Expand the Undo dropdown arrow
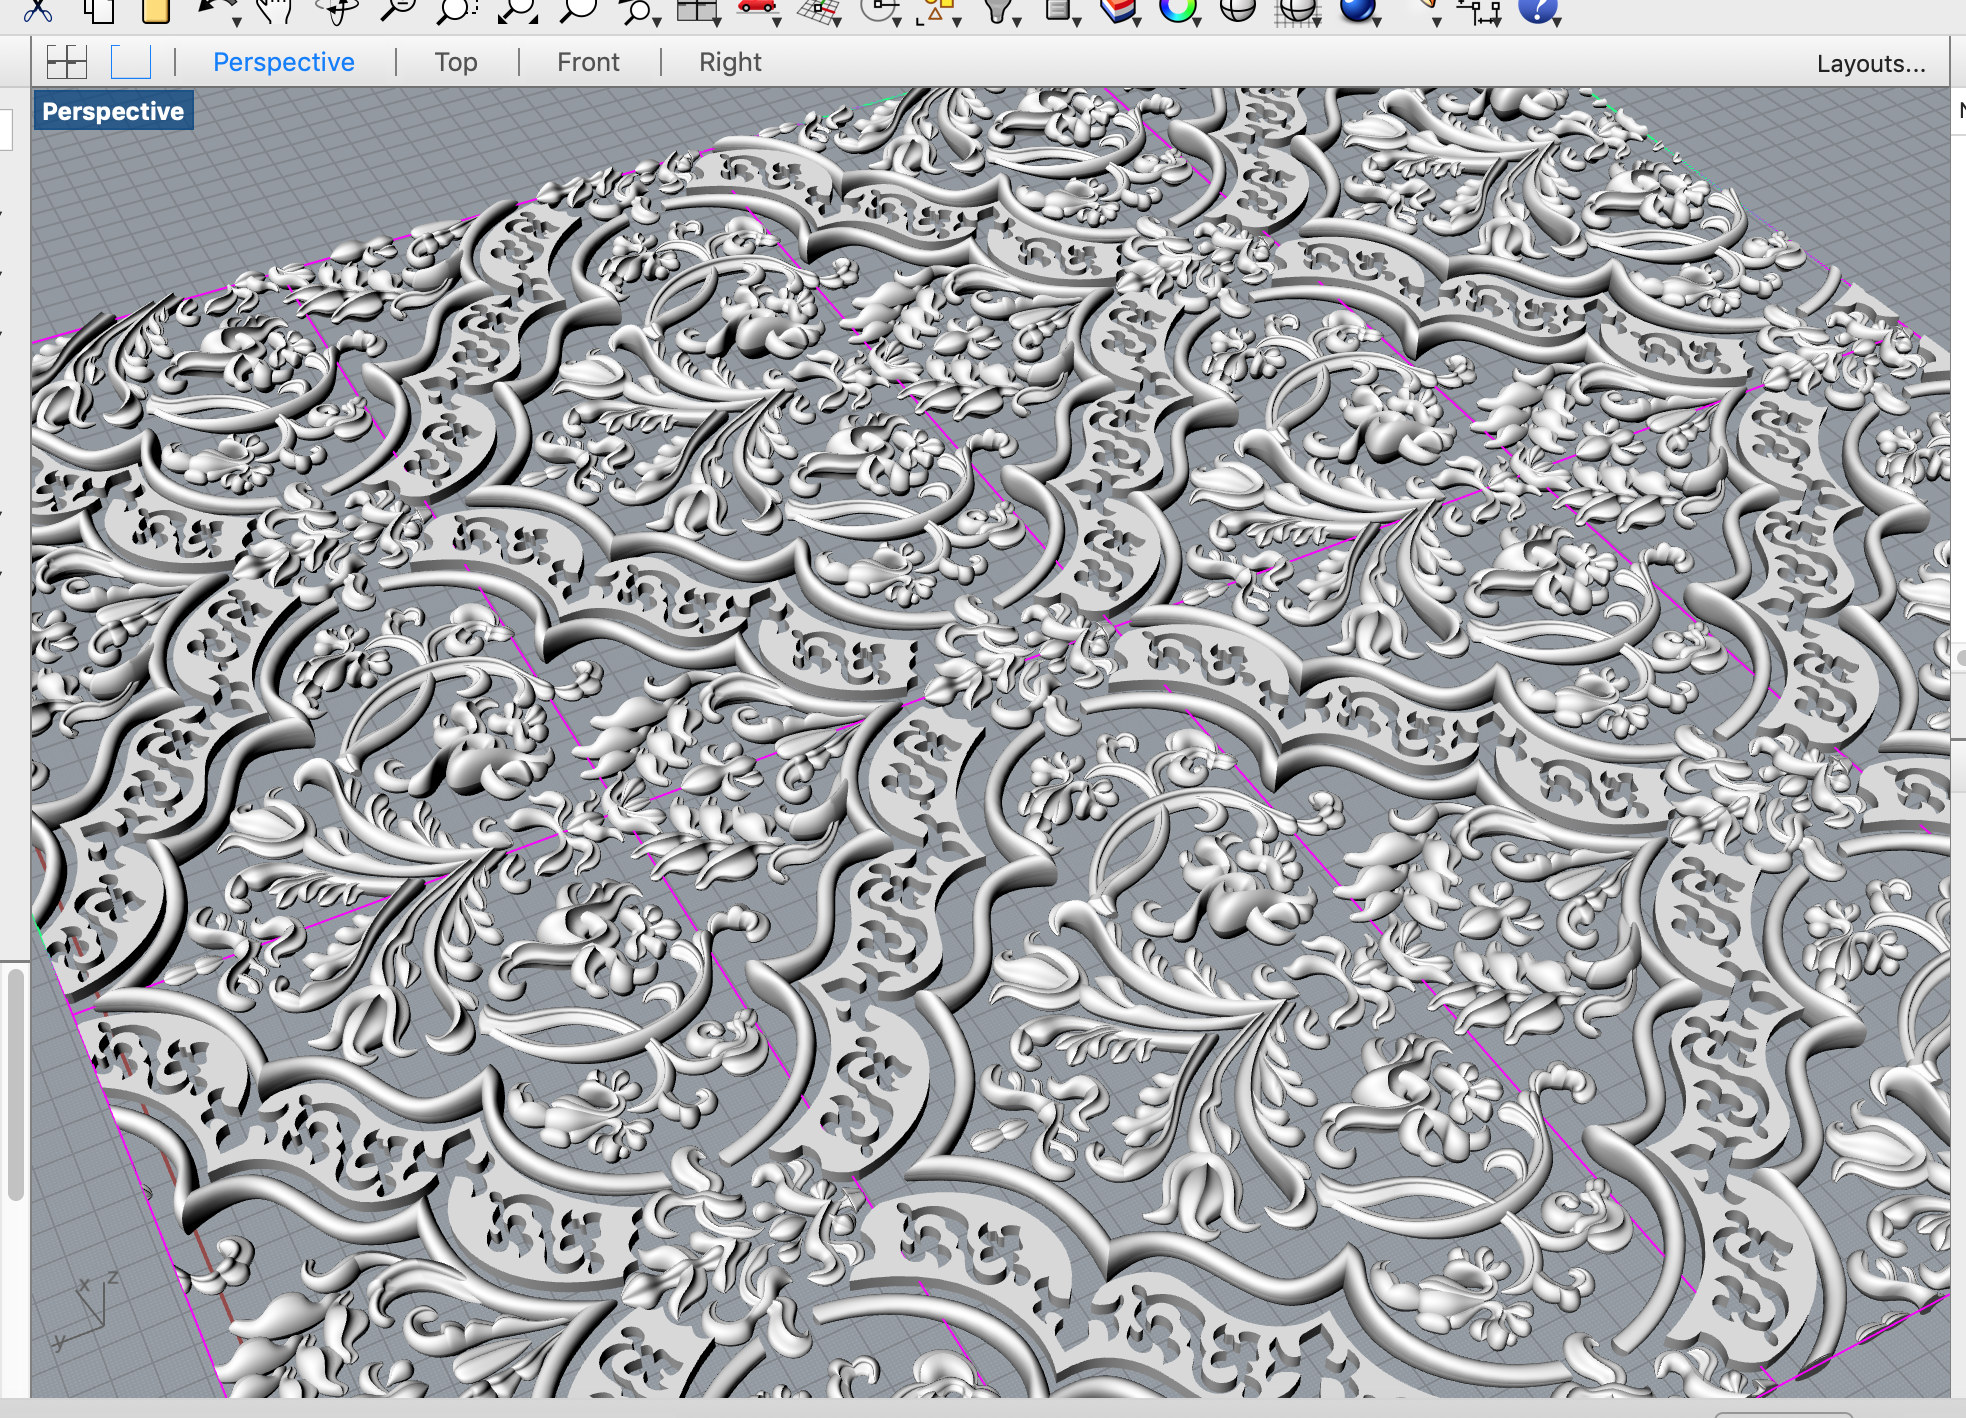The width and height of the screenshot is (1966, 1418). (236, 21)
